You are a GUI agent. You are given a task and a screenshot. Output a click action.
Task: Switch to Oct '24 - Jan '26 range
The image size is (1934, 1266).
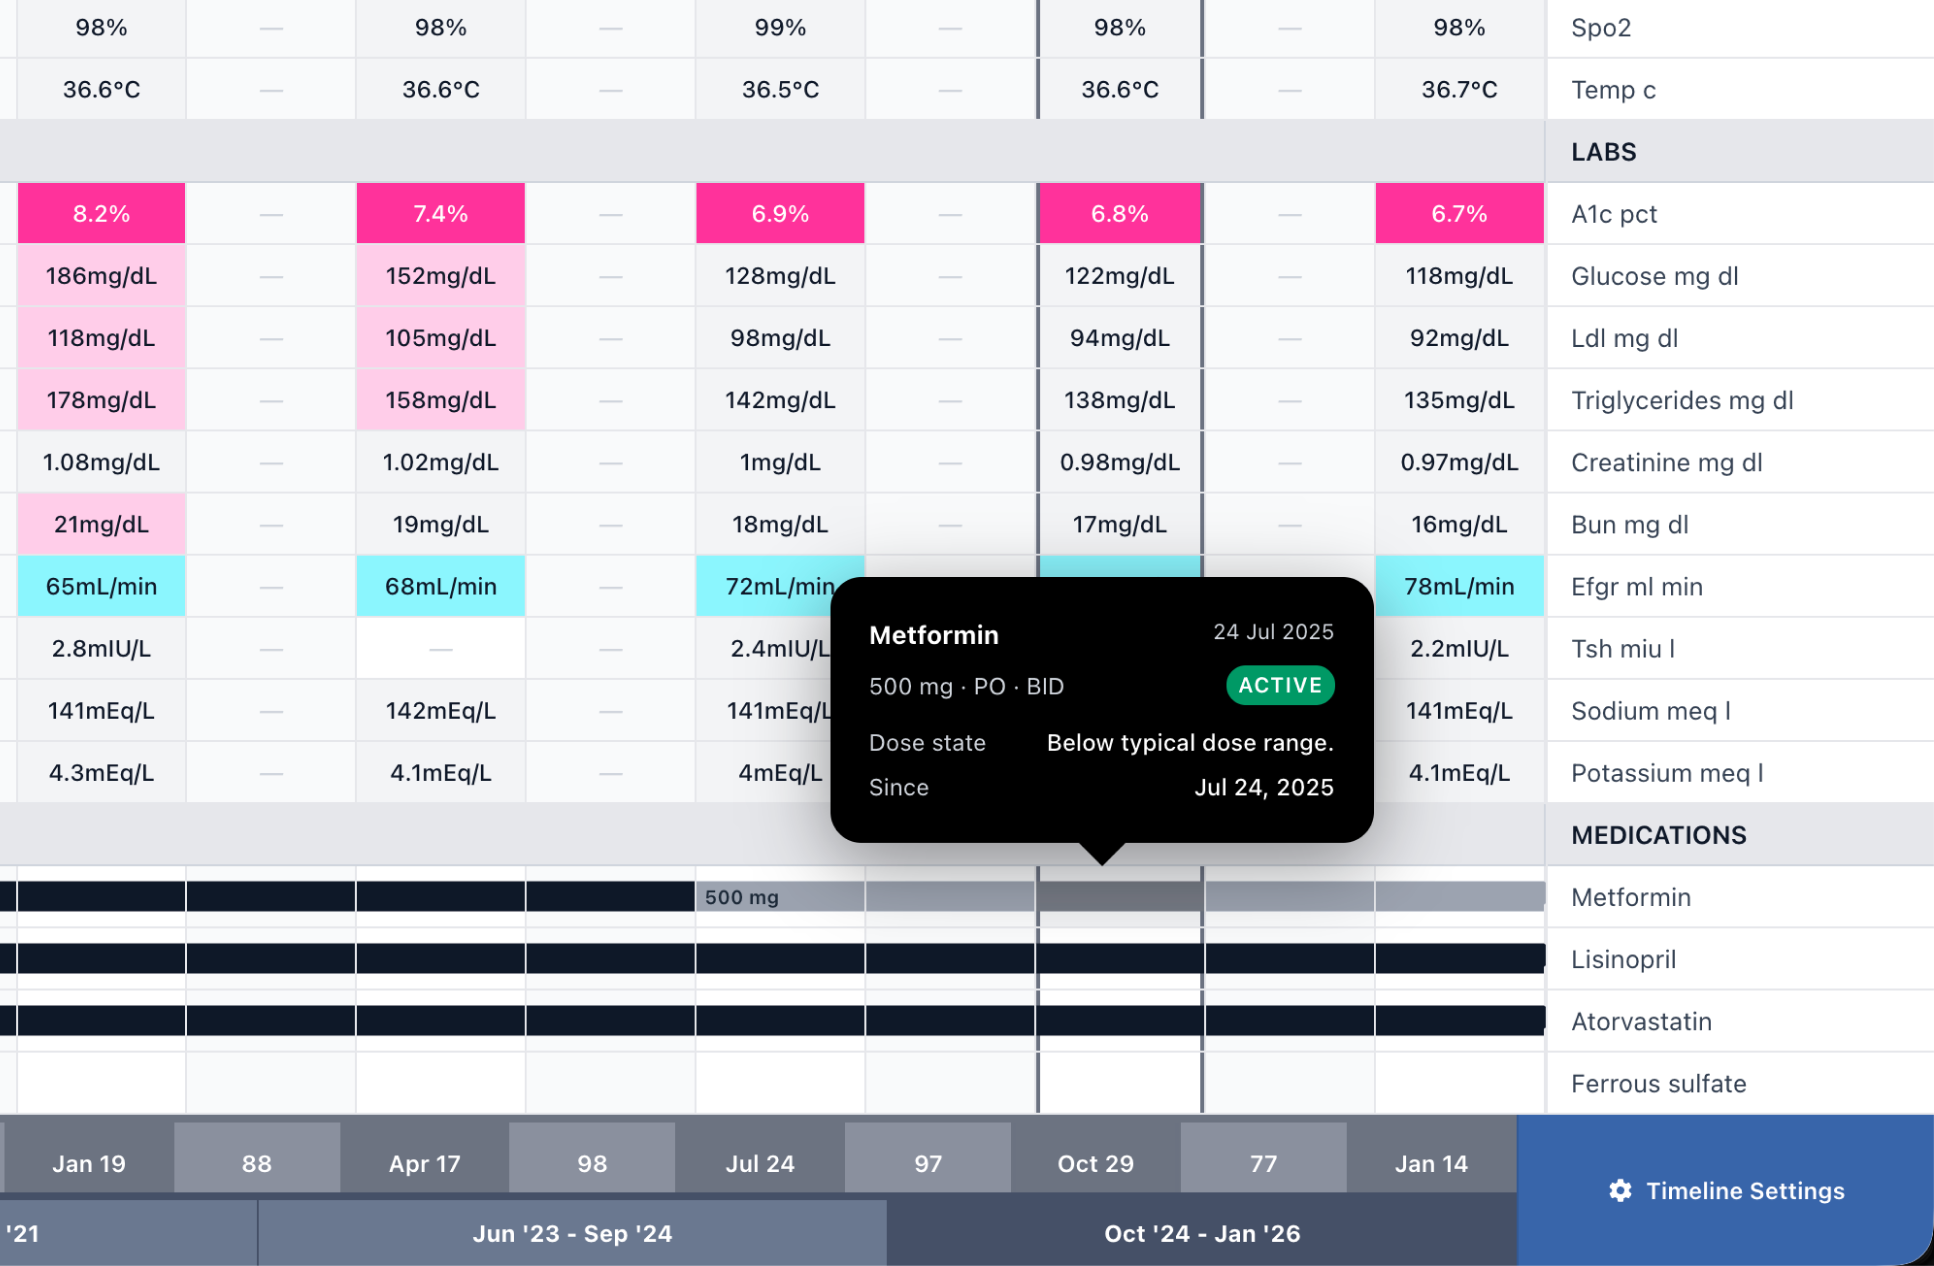(1201, 1233)
